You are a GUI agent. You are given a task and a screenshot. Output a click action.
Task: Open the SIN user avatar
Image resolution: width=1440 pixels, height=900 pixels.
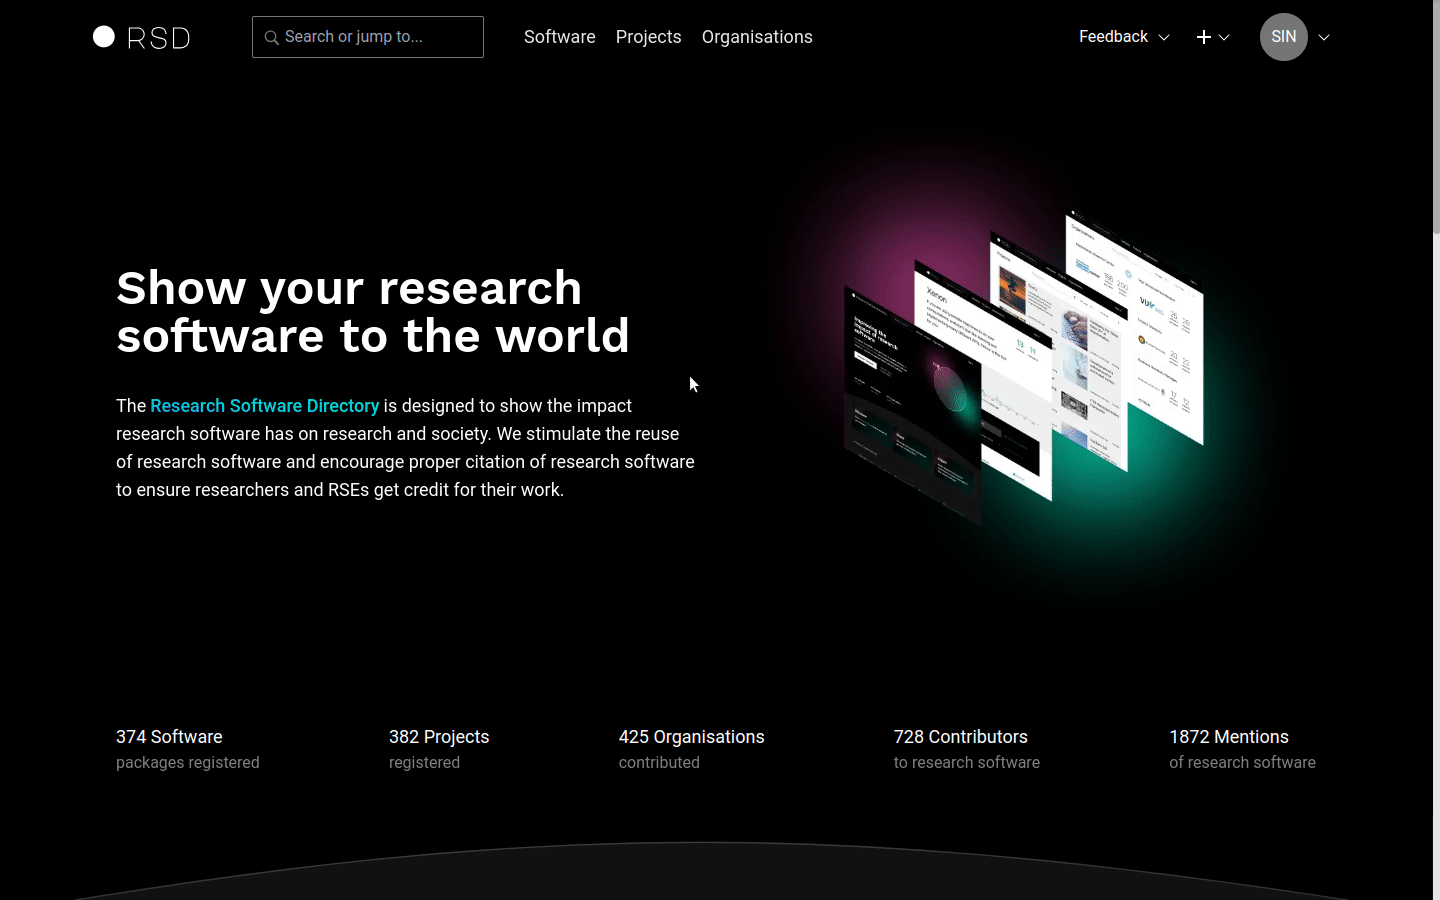1283,37
